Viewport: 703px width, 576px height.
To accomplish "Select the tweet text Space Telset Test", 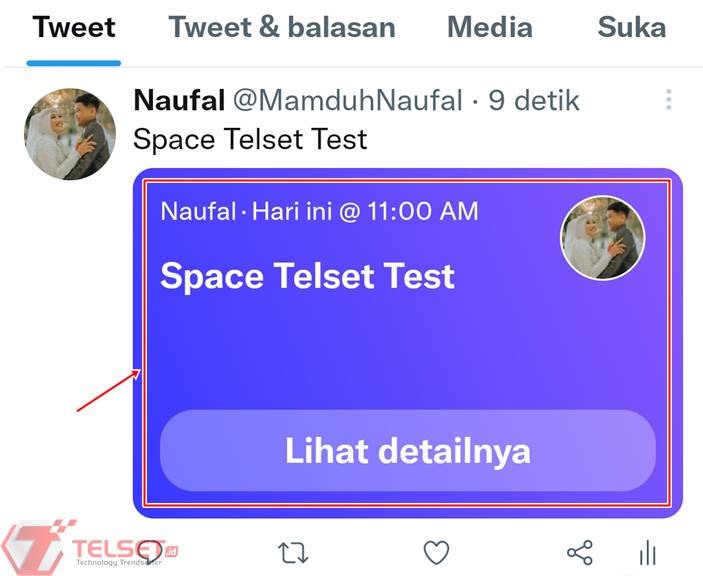I will click(250, 139).
